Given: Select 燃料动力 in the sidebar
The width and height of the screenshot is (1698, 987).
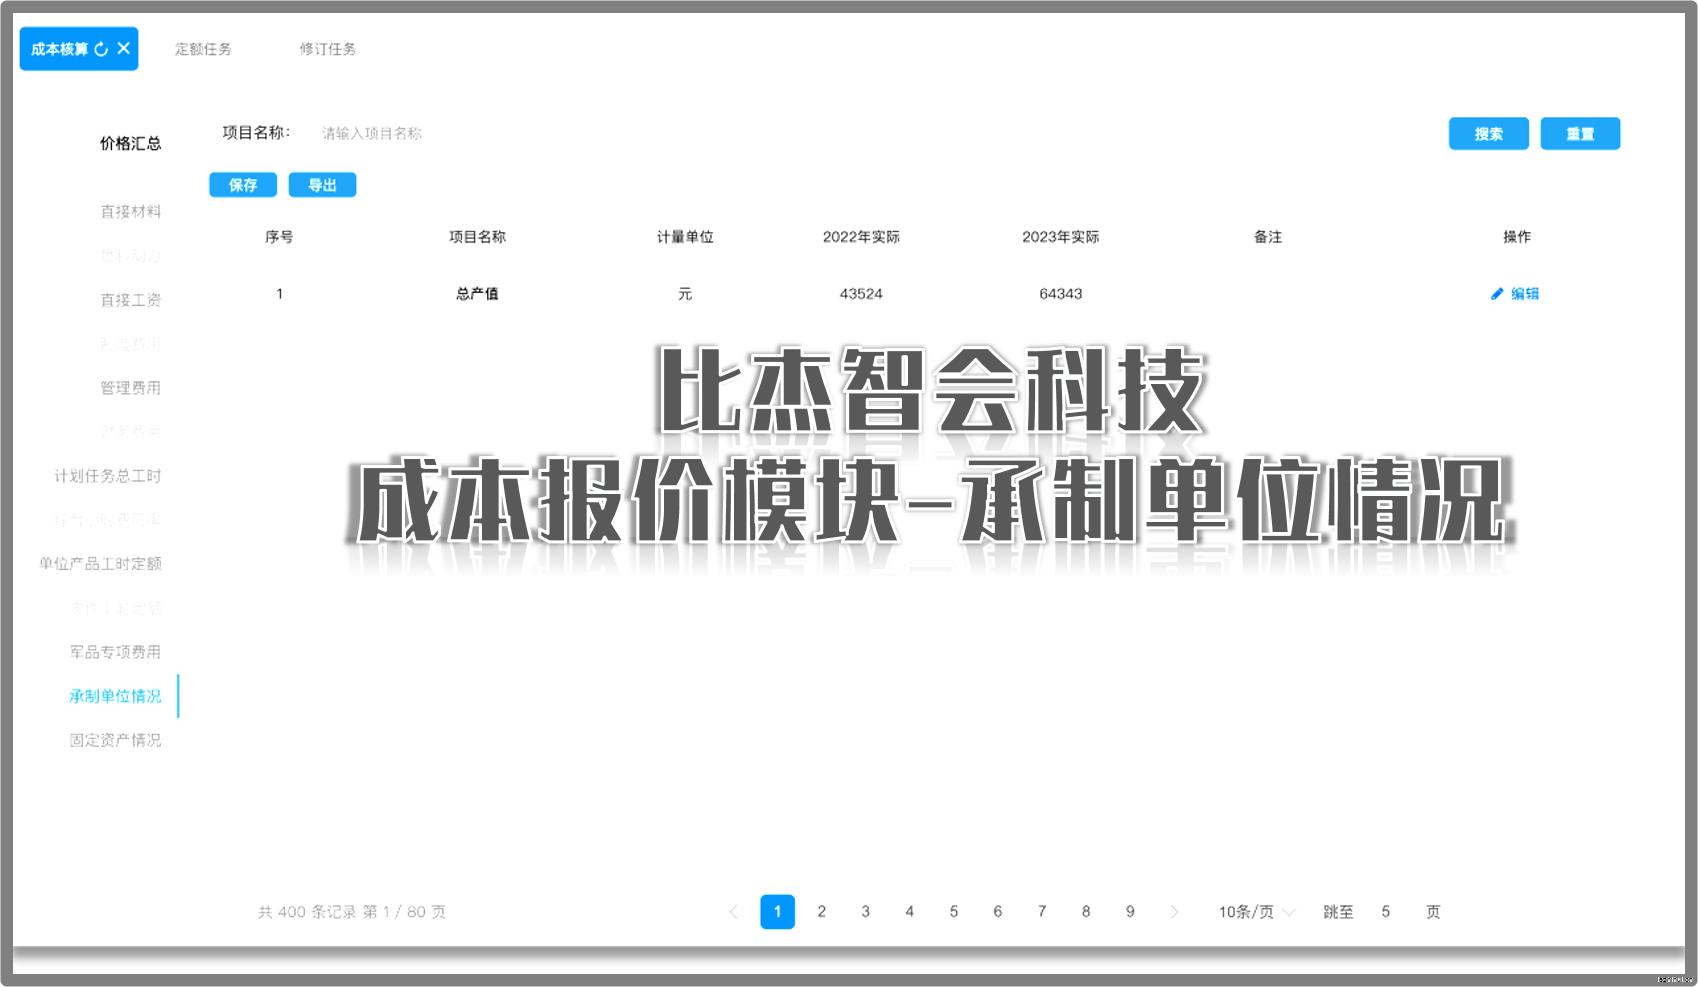Looking at the screenshot, I should pyautogui.click(x=130, y=256).
